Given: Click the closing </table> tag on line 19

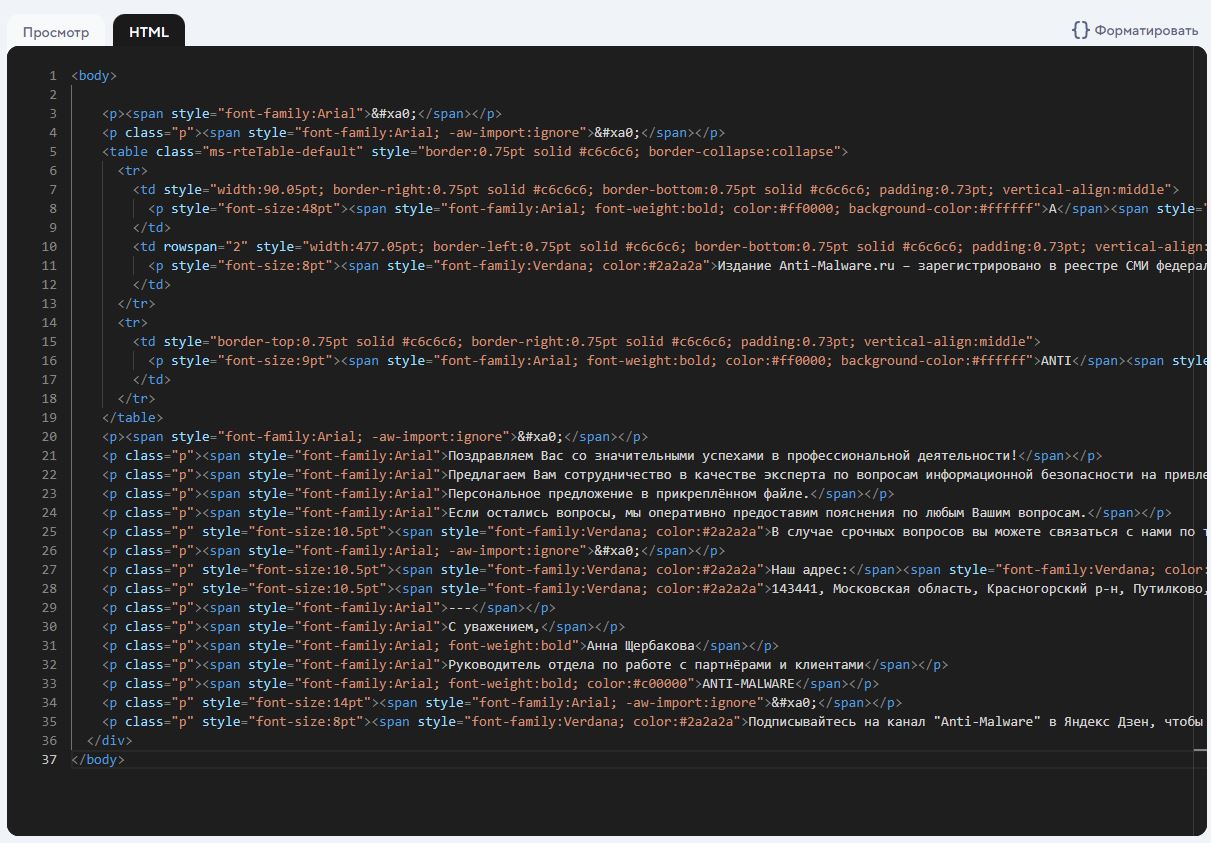Looking at the screenshot, I should coord(132,418).
